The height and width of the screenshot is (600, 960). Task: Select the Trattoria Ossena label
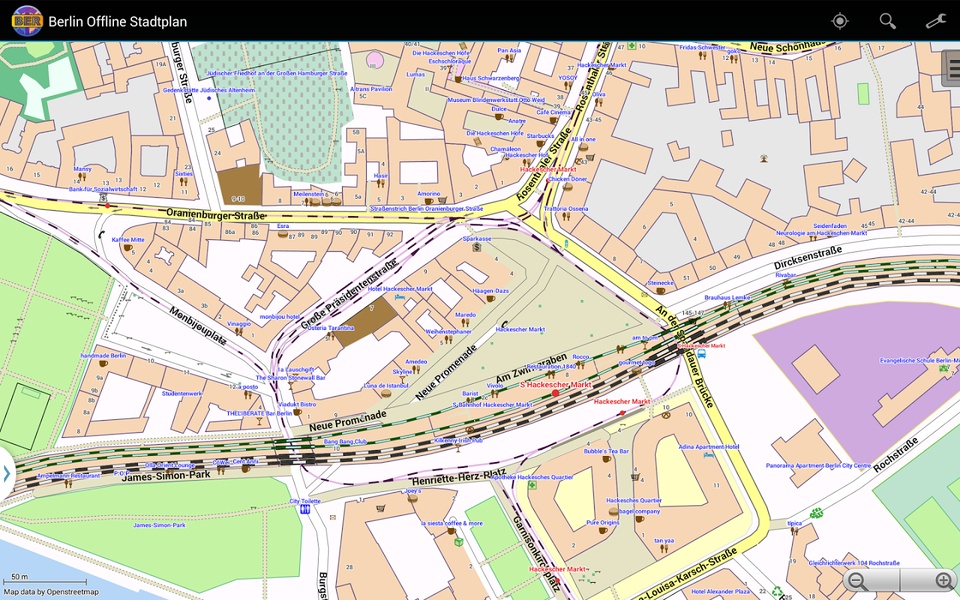click(566, 209)
